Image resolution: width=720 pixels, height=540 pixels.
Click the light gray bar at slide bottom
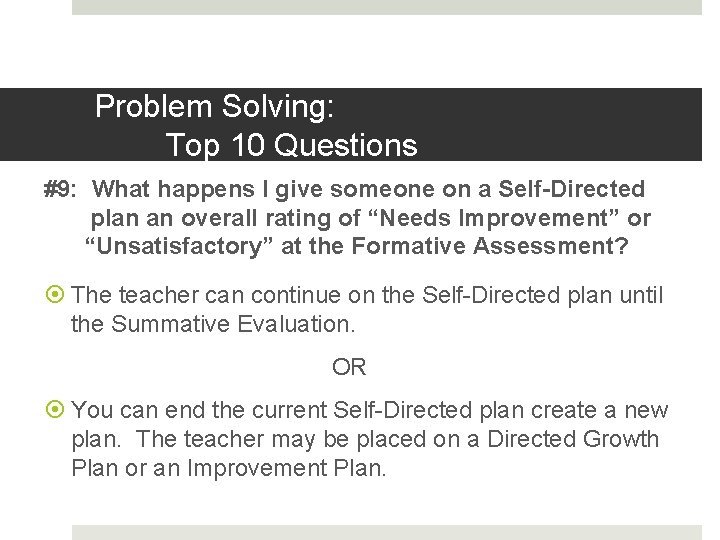[387, 532]
